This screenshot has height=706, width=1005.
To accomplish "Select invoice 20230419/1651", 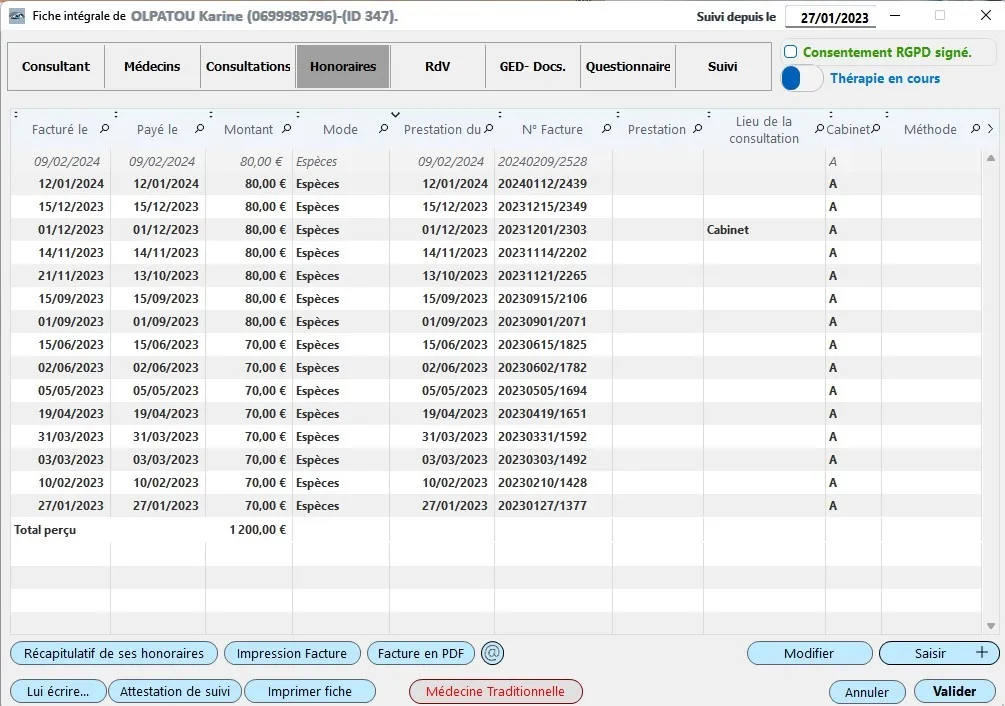I will click(542, 415).
